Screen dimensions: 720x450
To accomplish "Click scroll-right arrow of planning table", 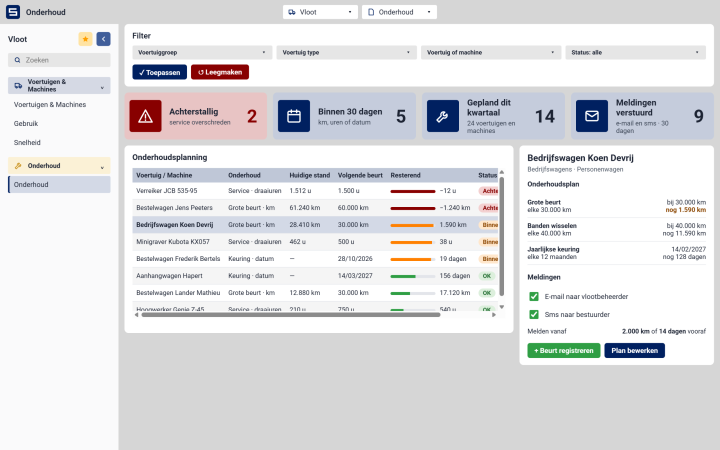I will click(494, 315).
